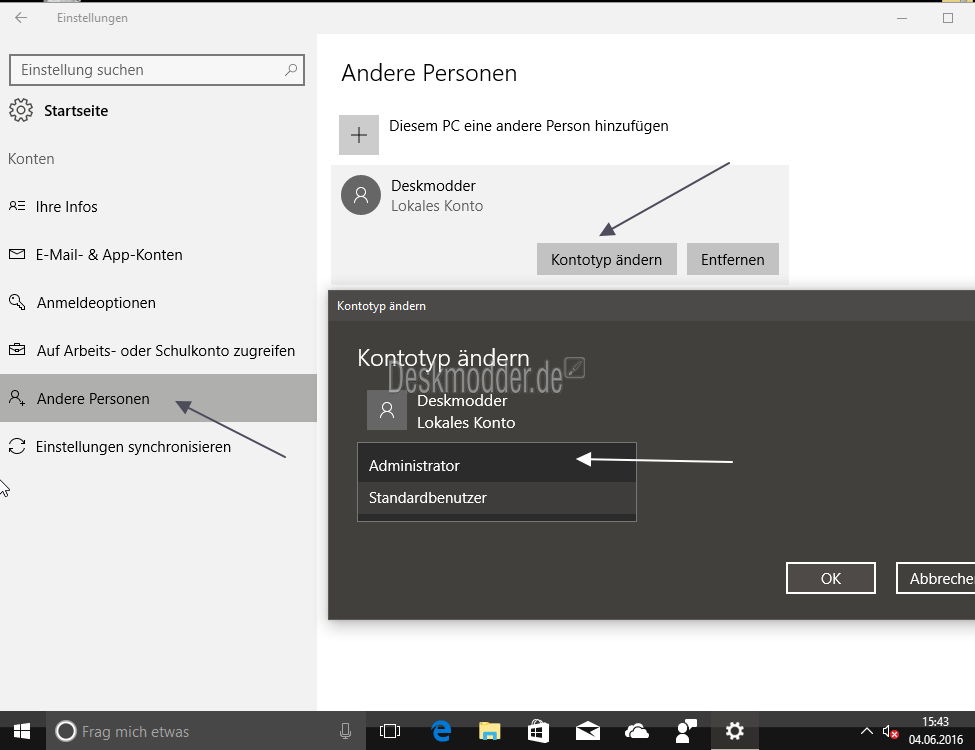Open Einstellungen synchronisieren page
975x750 pixels.
tap(159, 447)
